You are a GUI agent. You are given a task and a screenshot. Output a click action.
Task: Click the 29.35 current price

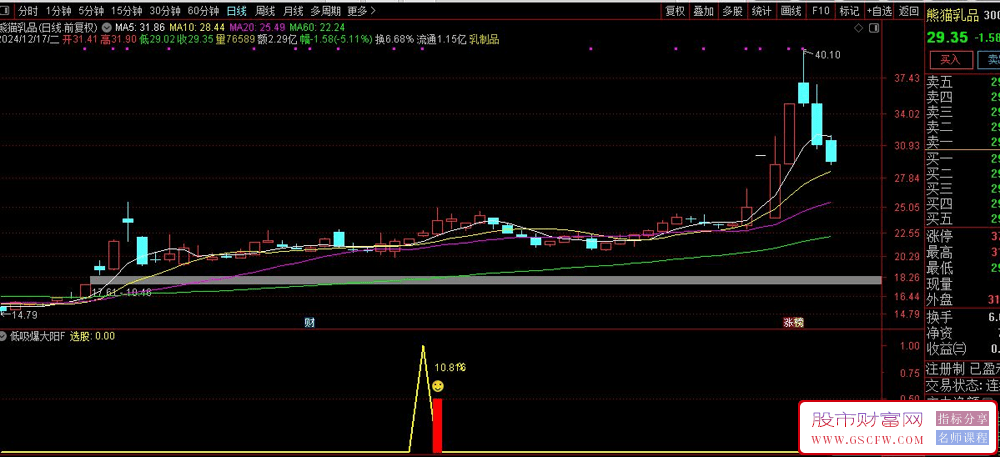[947, 37]
